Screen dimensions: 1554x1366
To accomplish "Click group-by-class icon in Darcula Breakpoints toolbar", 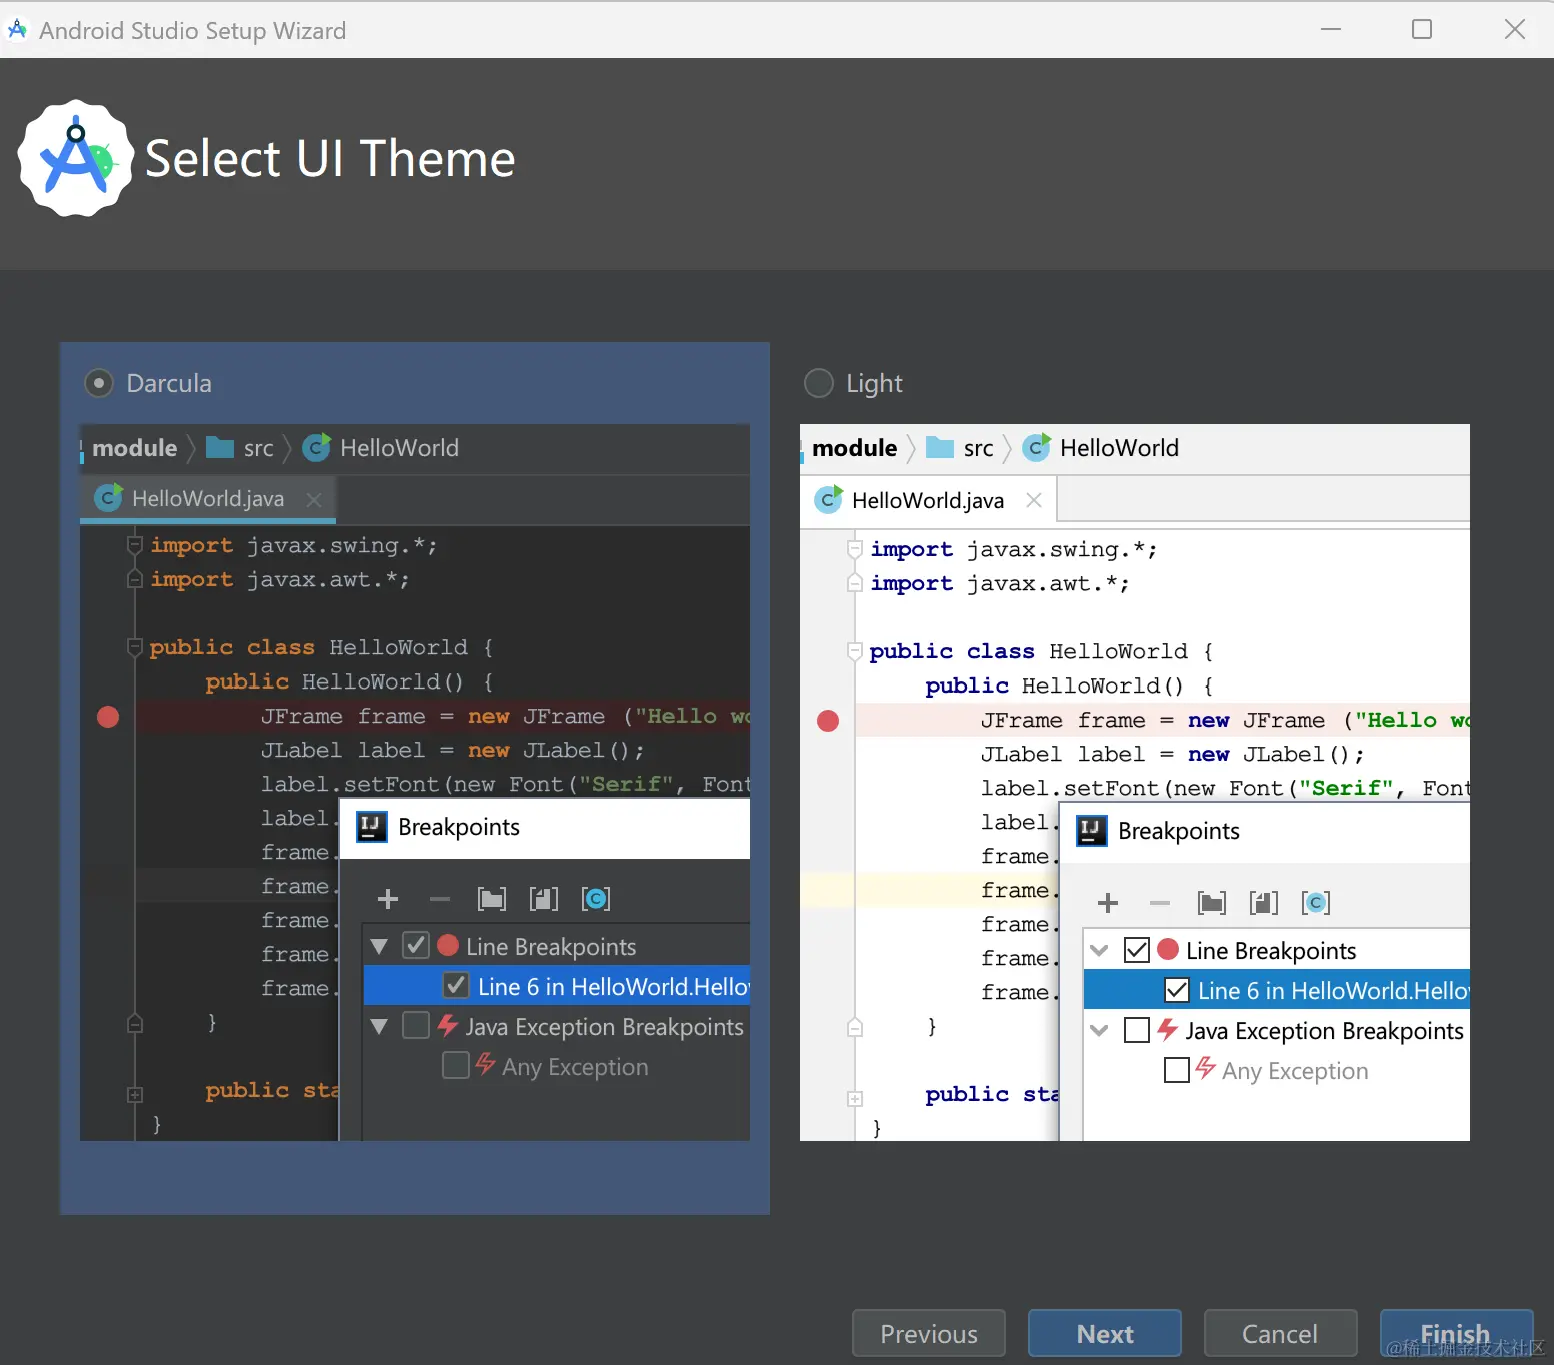I will [596, 899].
